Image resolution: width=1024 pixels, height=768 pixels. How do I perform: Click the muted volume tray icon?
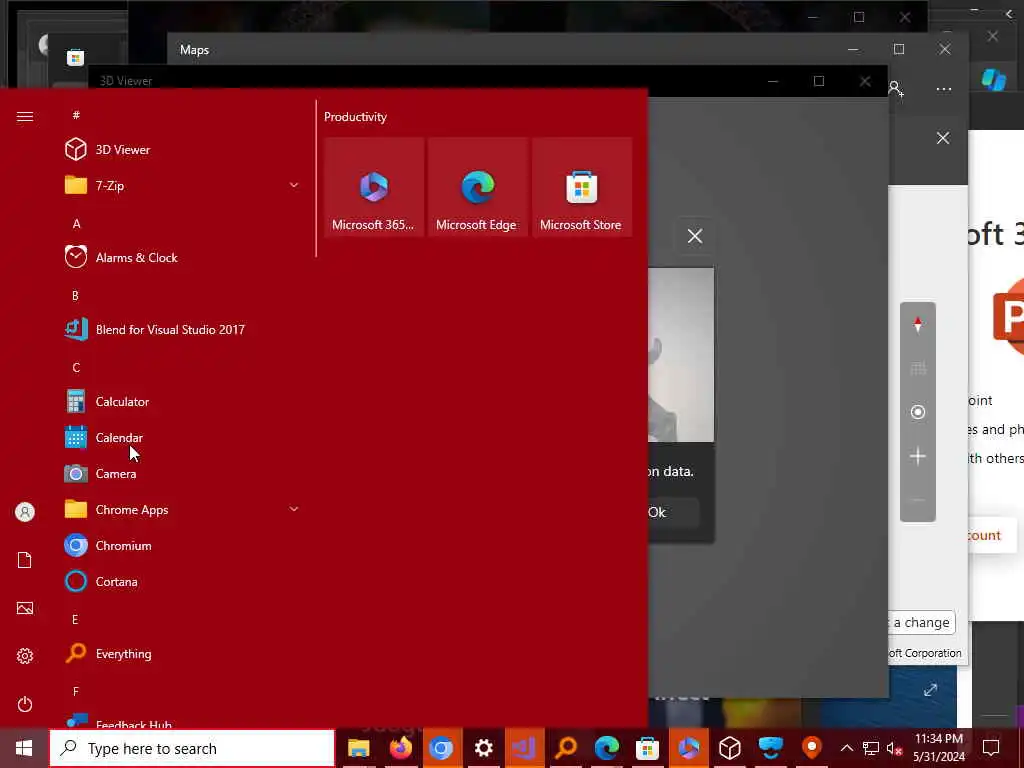[894, 748]
